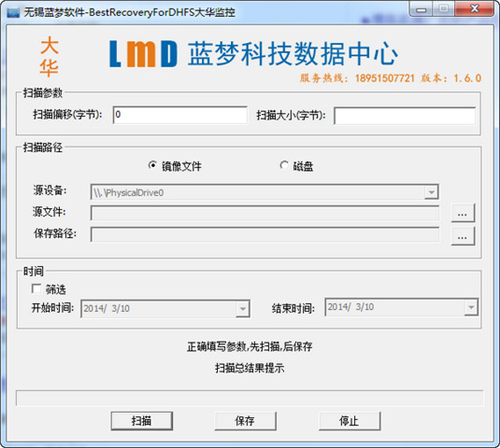Viewport: 500px width, 448px height.
Task: Click the 版本: 1.6.0 text
Action: tap(451, 78)
